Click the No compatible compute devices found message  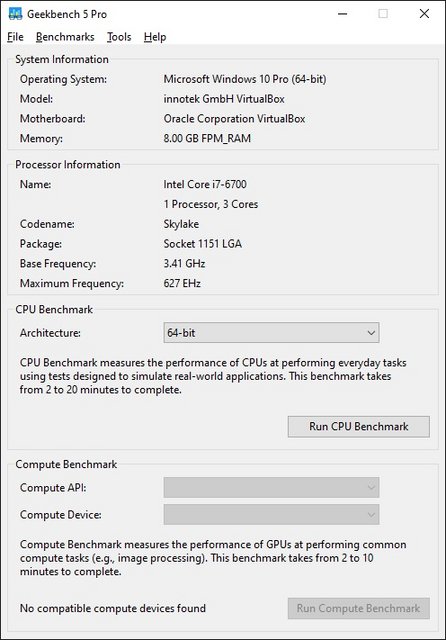tap(113, 608)
